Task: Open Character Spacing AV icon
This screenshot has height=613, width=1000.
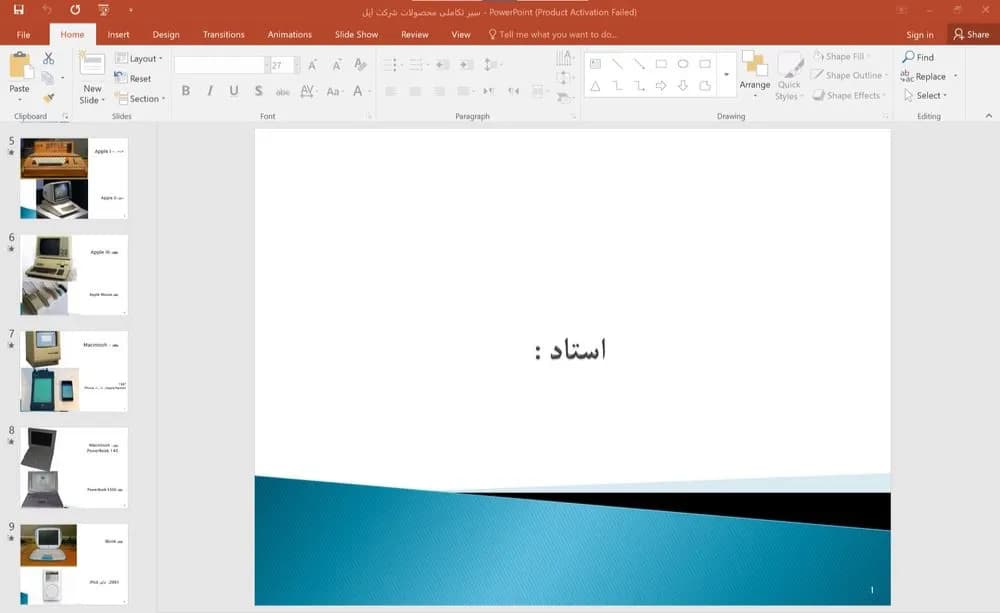Action: pos(307,91)
